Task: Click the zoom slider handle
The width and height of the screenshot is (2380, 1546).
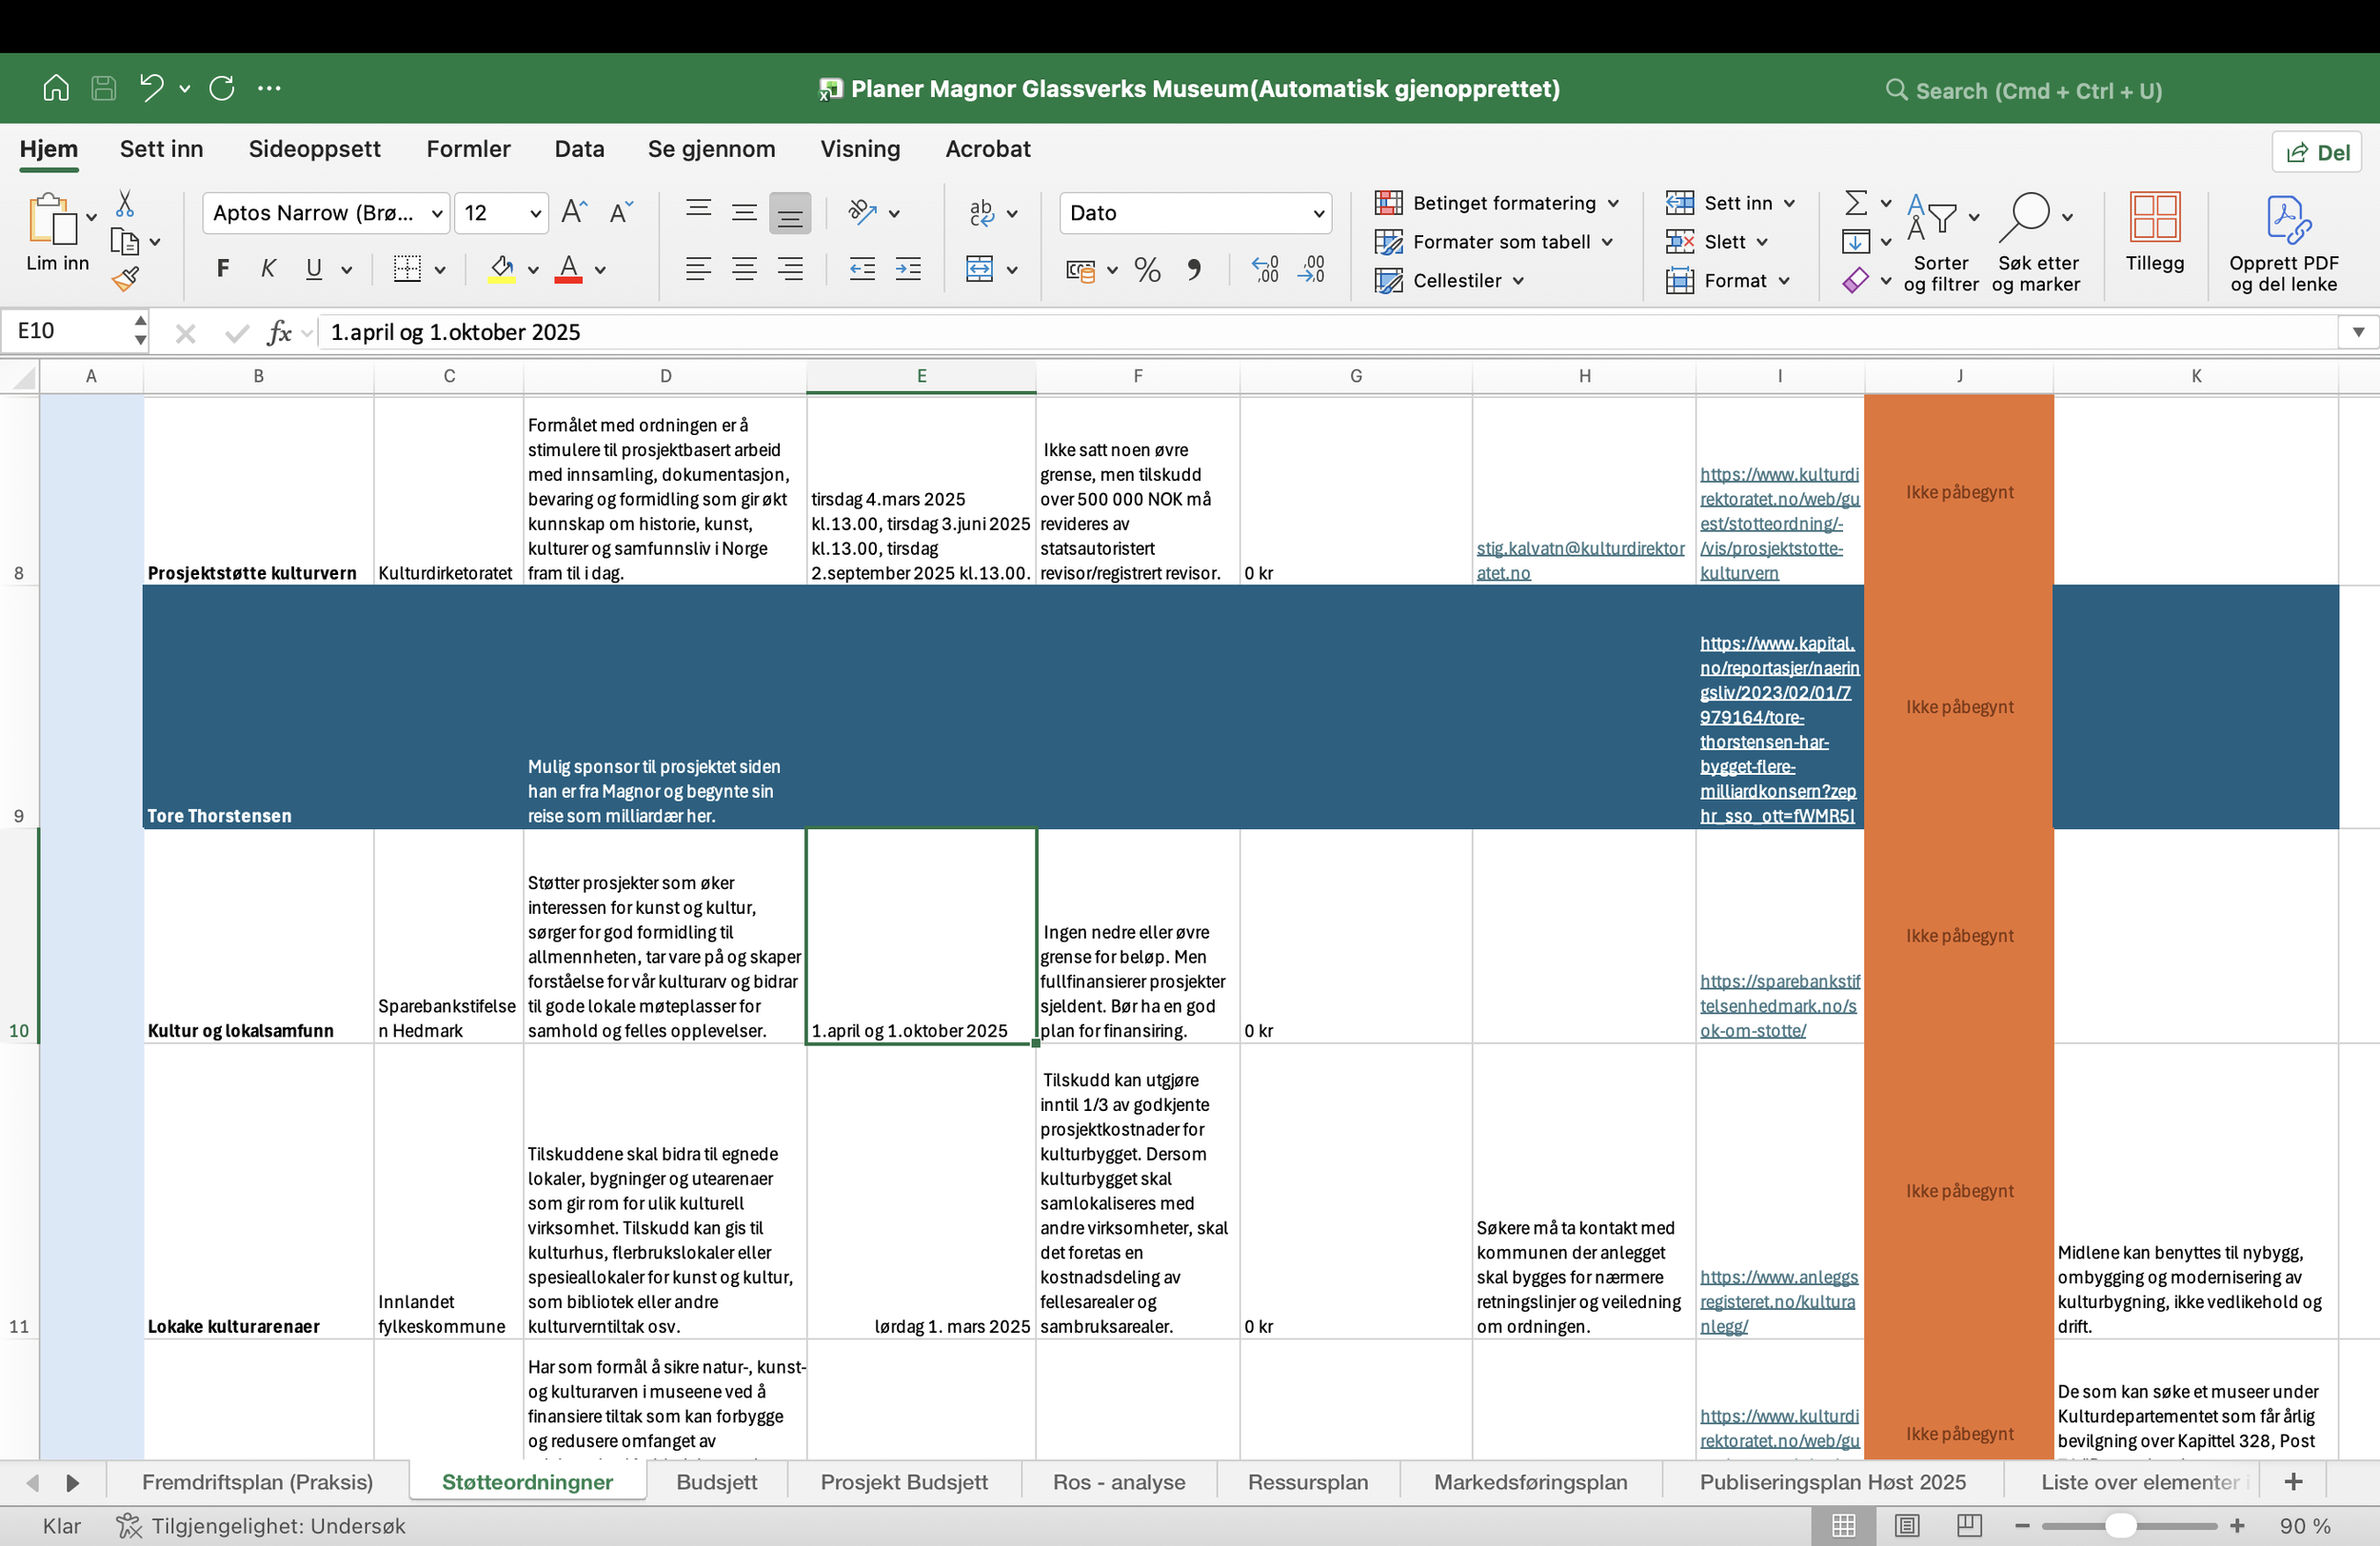Action: pyautogui.click(x=2119, y=1525)
